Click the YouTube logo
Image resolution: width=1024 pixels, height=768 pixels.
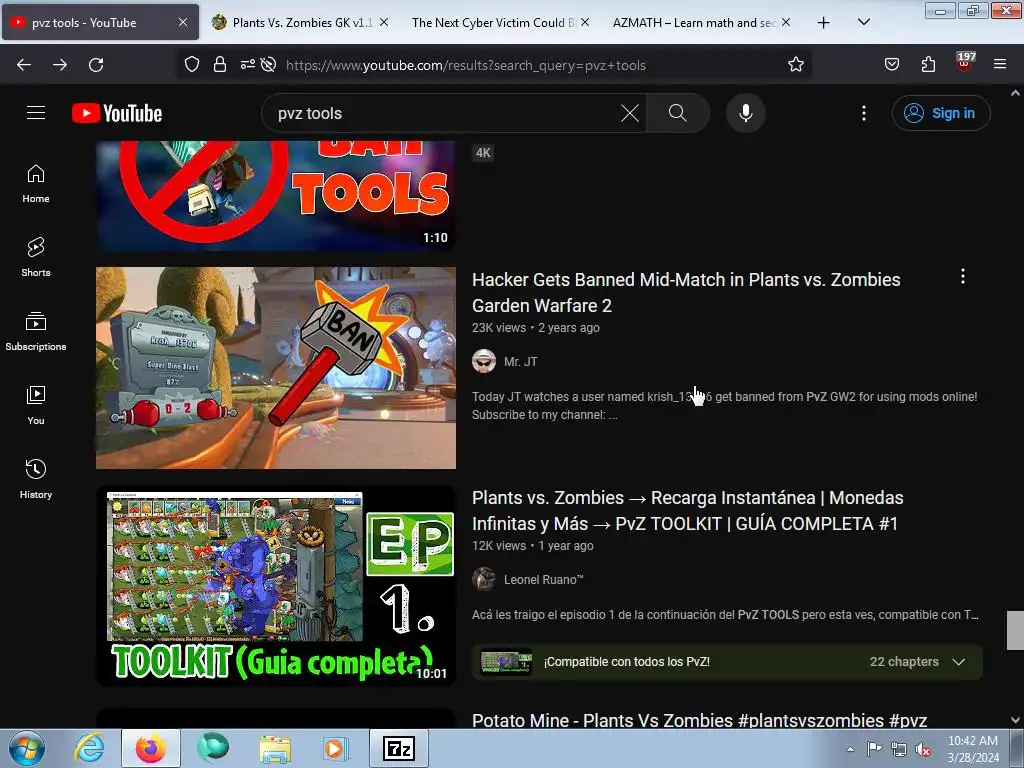tap(118, 113)
